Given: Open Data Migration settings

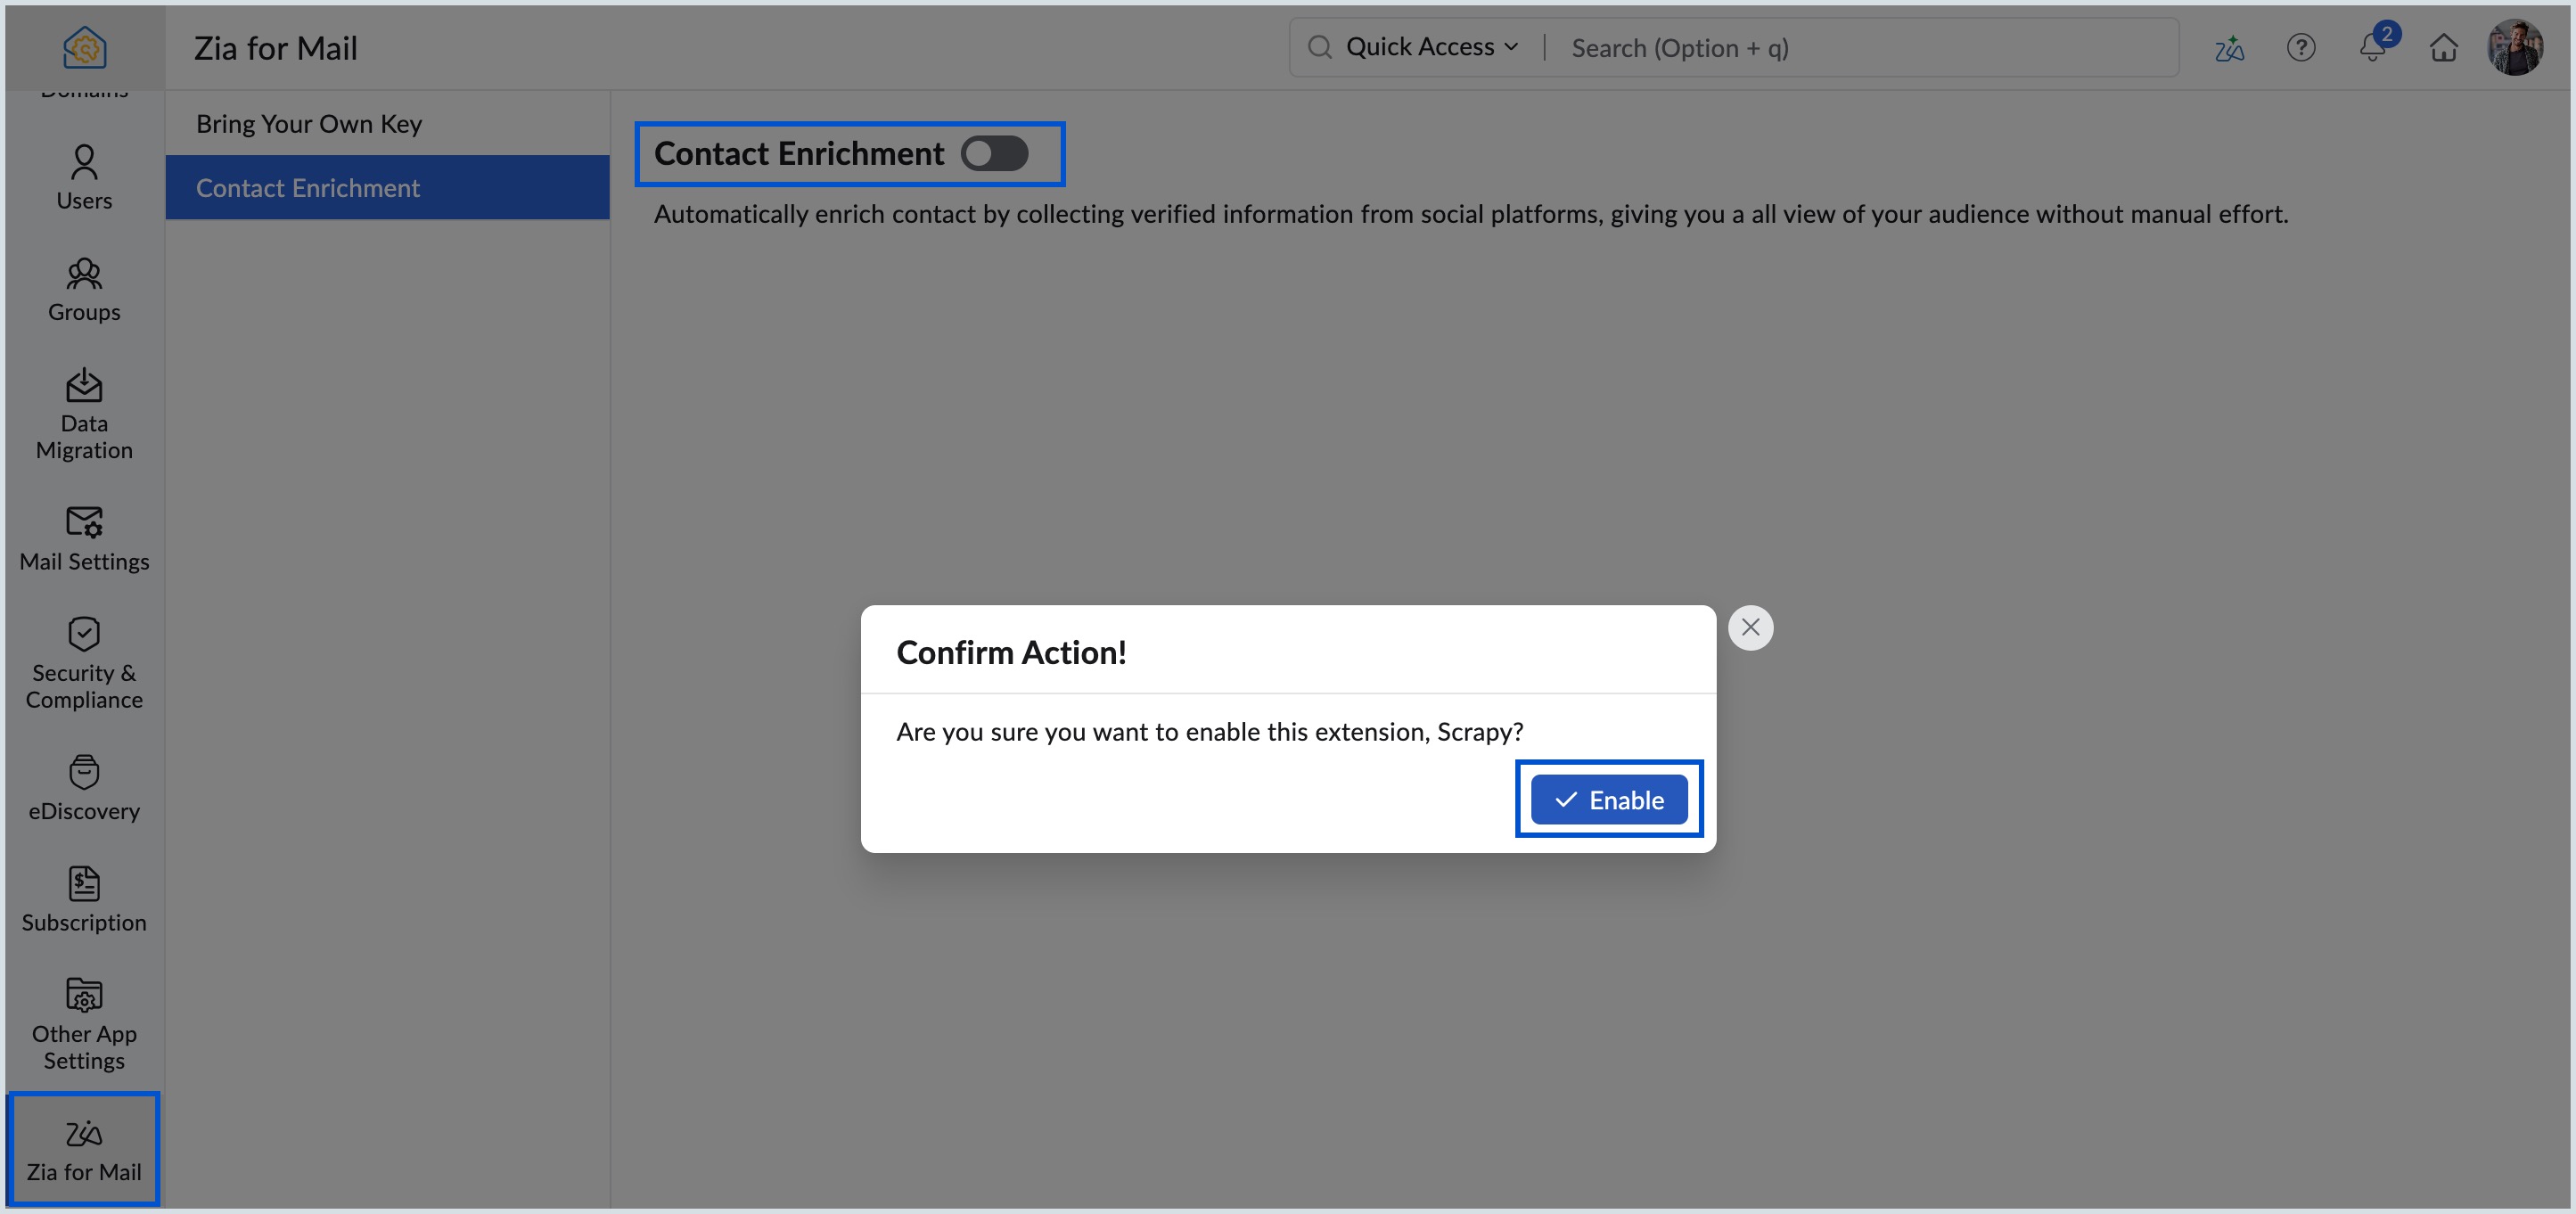Looking at the screenshot, I should [x=83, y=413].
